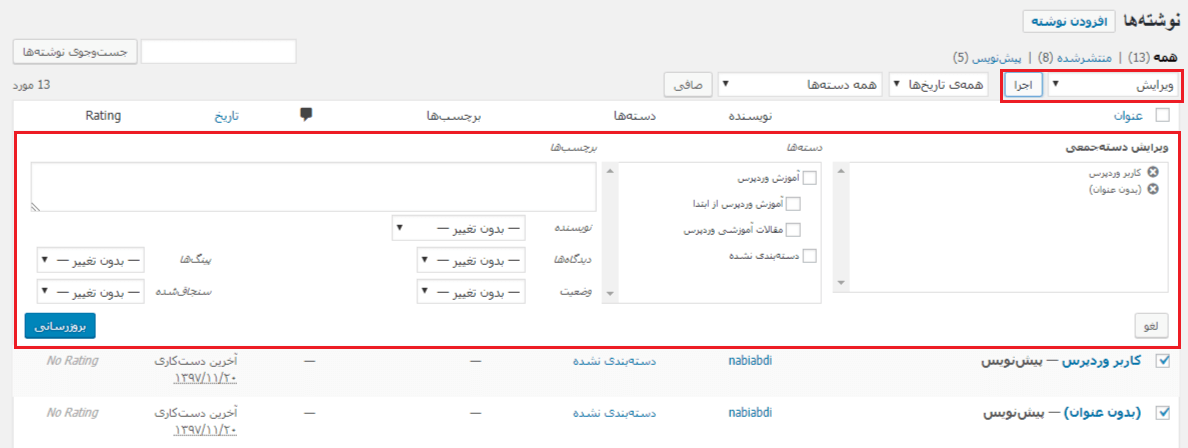Remove (بدون عنوان) from bulk edit list
The image size is (1188, 448).
pos(1154,190)
